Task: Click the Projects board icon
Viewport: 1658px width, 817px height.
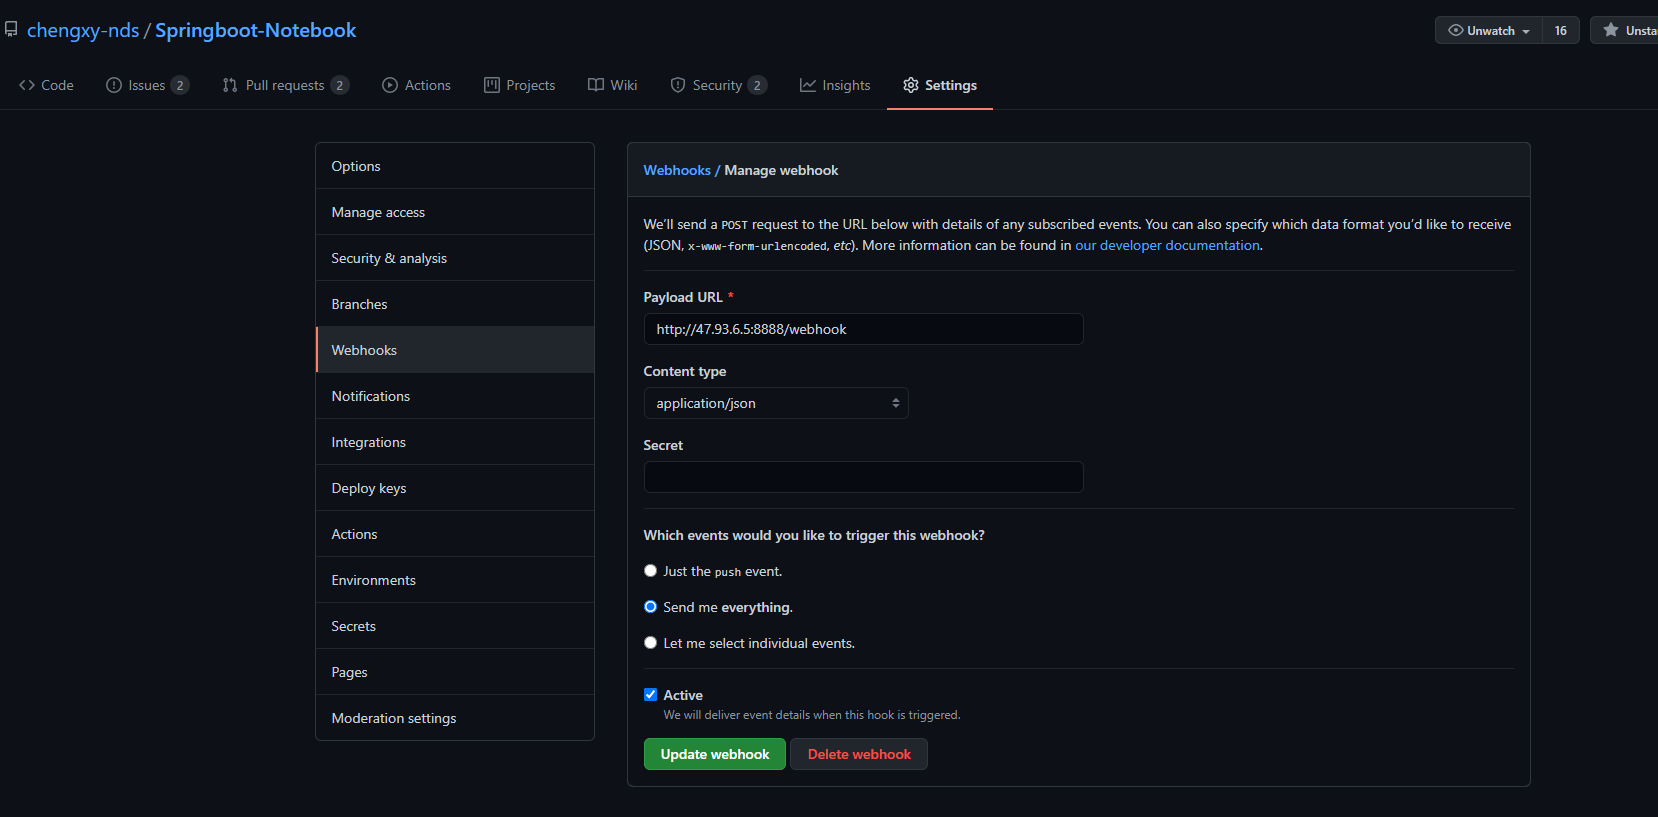Action: point(492,85)
